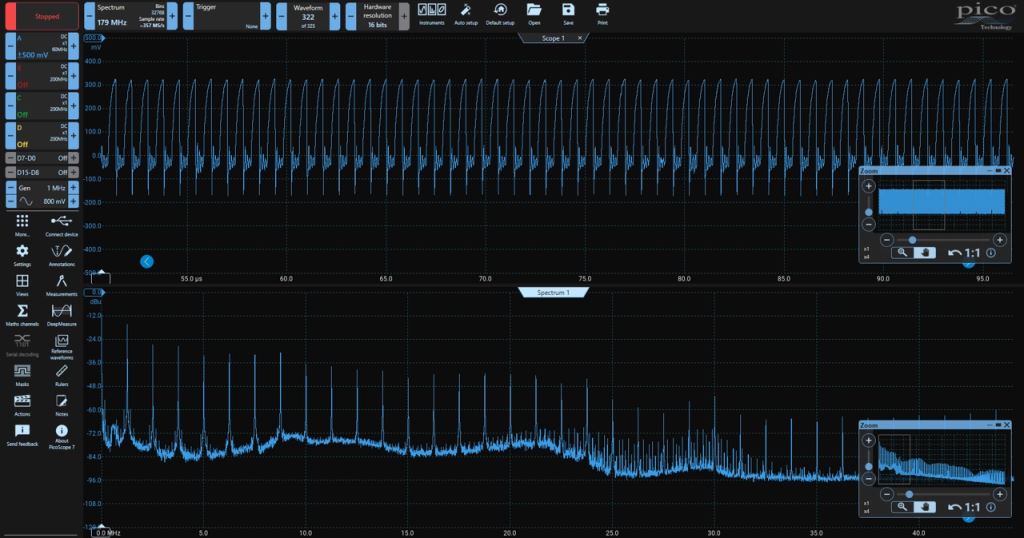Select magnifier tool in Spectrum Zoom panel
Viewport: 1024px width, 538px height.
click(x=902, y=507)
